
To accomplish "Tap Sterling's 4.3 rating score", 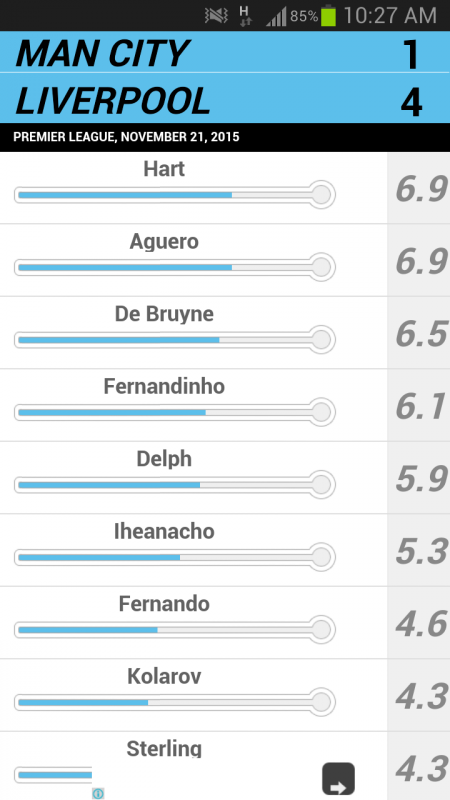I will 421,769.
